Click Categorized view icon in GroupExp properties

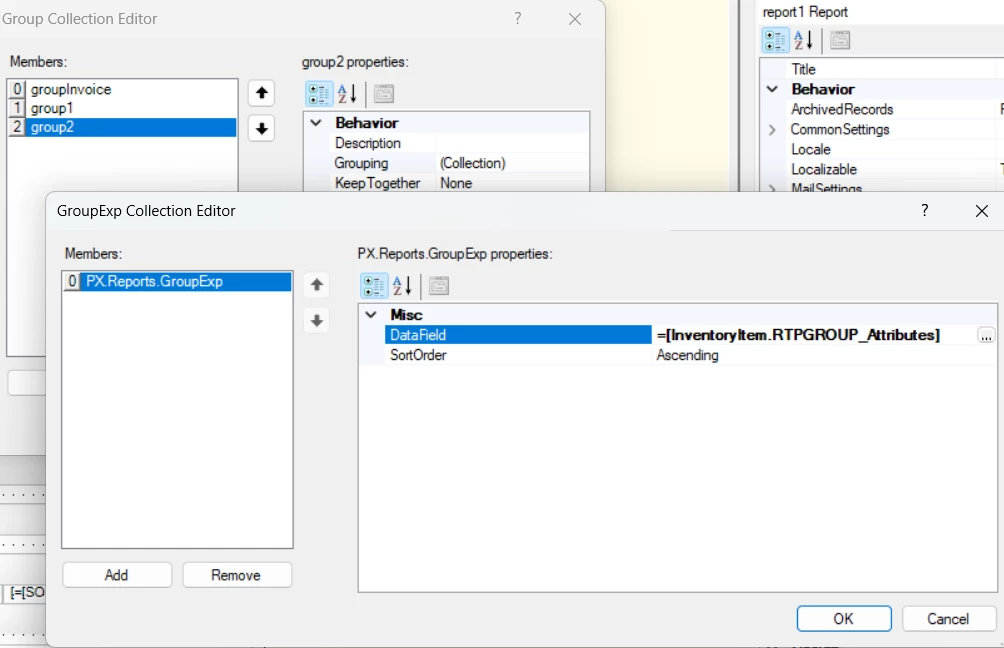pyautogui.click(x=373, y=286)
